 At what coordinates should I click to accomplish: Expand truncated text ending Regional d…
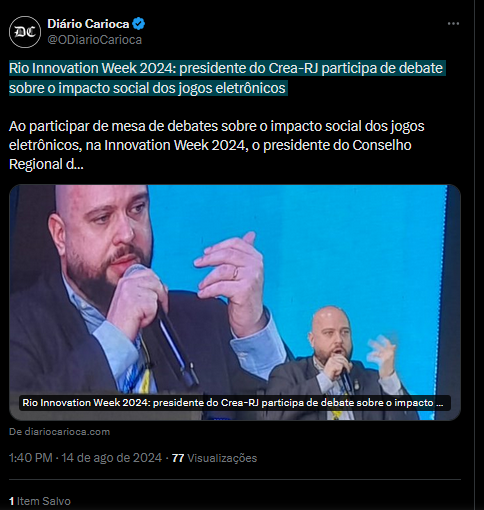46,164
